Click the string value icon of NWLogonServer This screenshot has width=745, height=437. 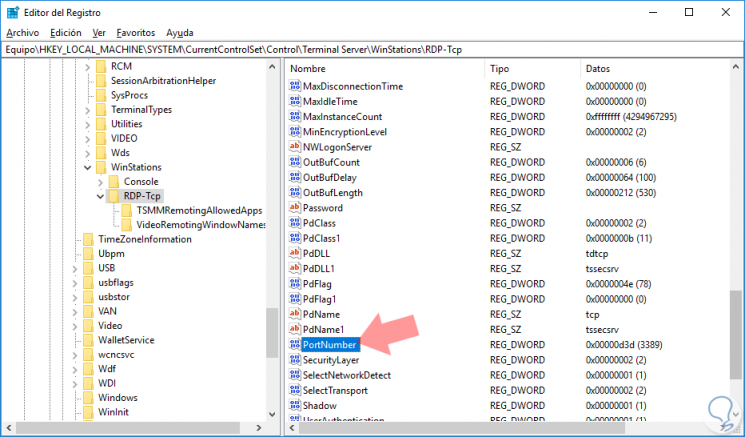point(295,147)
